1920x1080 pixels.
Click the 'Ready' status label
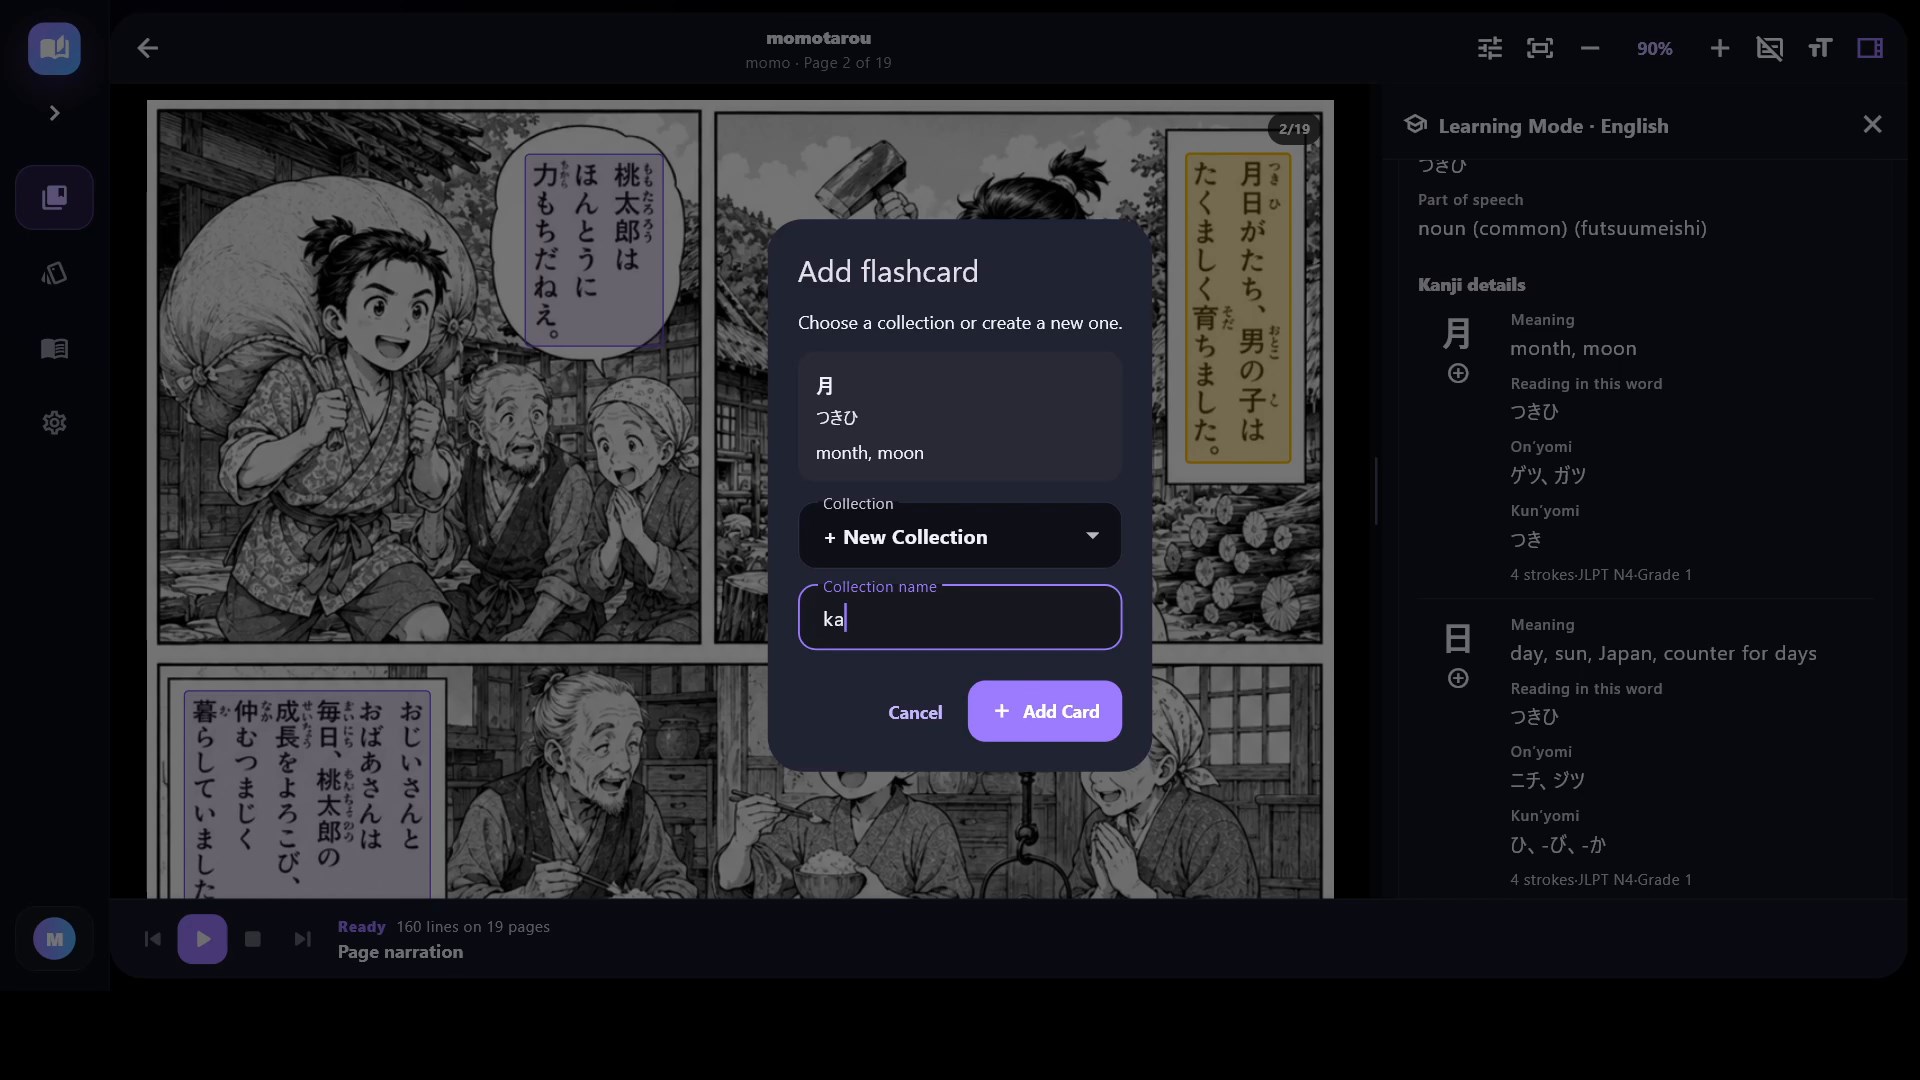(x=361, y=927)
